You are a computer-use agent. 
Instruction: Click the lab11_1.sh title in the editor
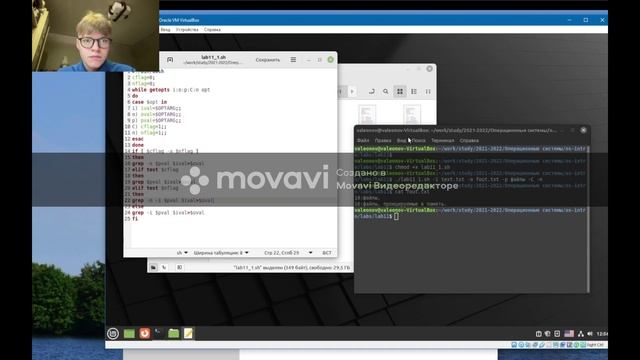click(213, 57)
